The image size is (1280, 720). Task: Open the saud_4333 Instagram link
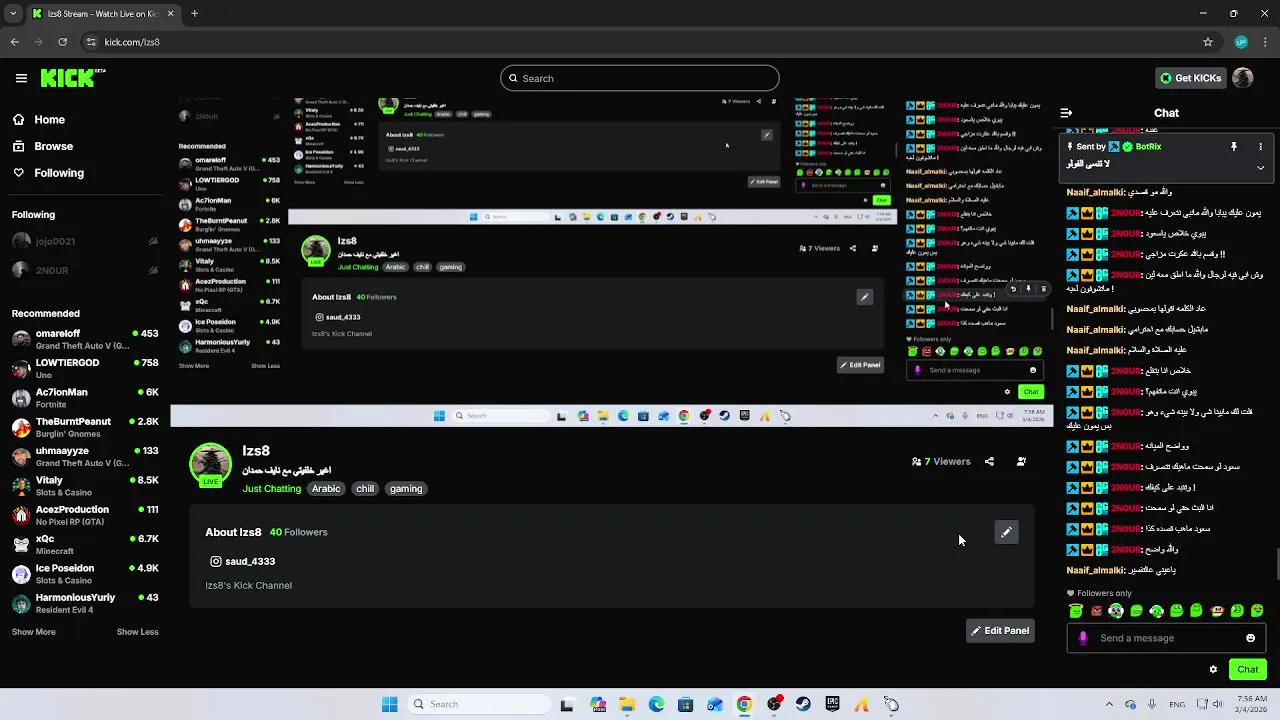243,562
